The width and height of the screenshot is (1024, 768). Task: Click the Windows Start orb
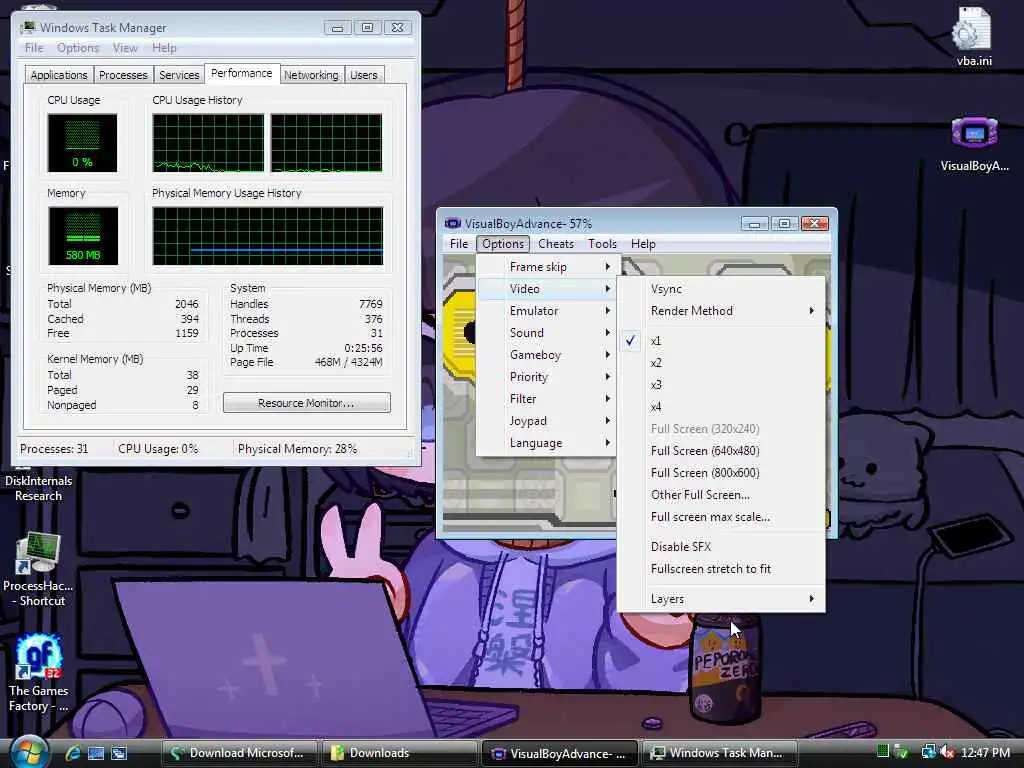[29, 752]
